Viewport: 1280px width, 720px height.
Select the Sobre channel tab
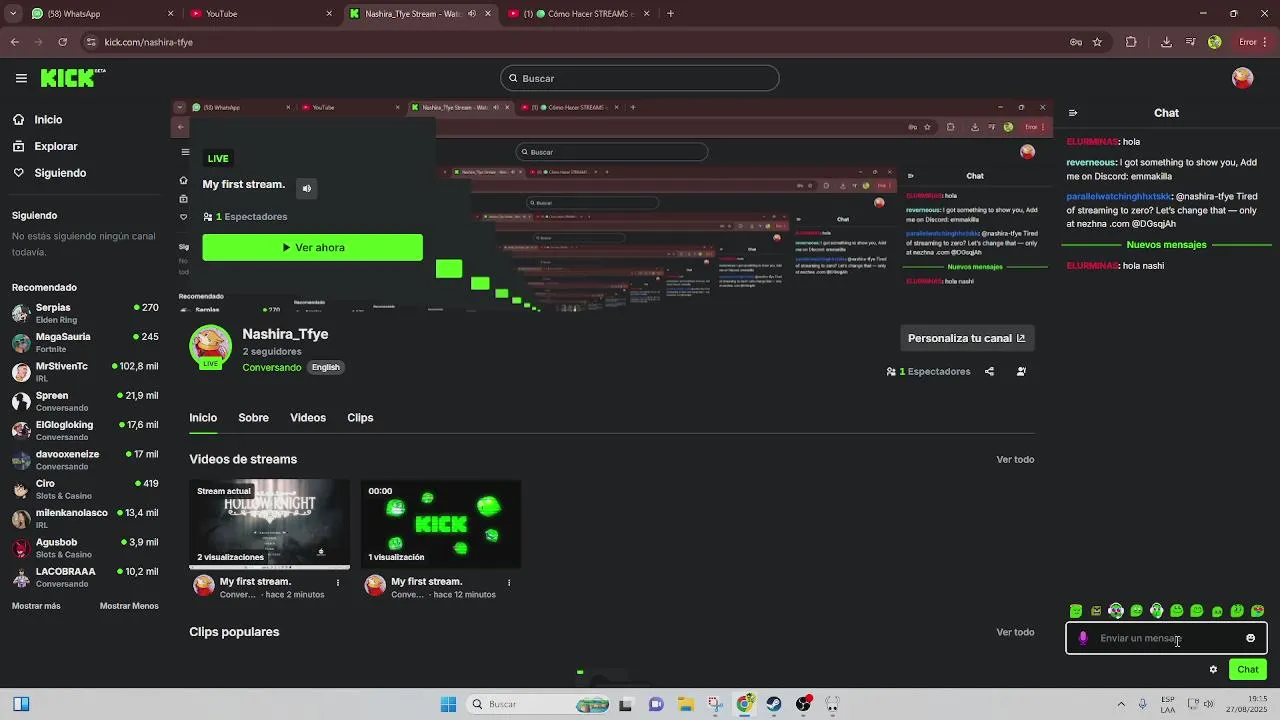[x=253, y=418]
